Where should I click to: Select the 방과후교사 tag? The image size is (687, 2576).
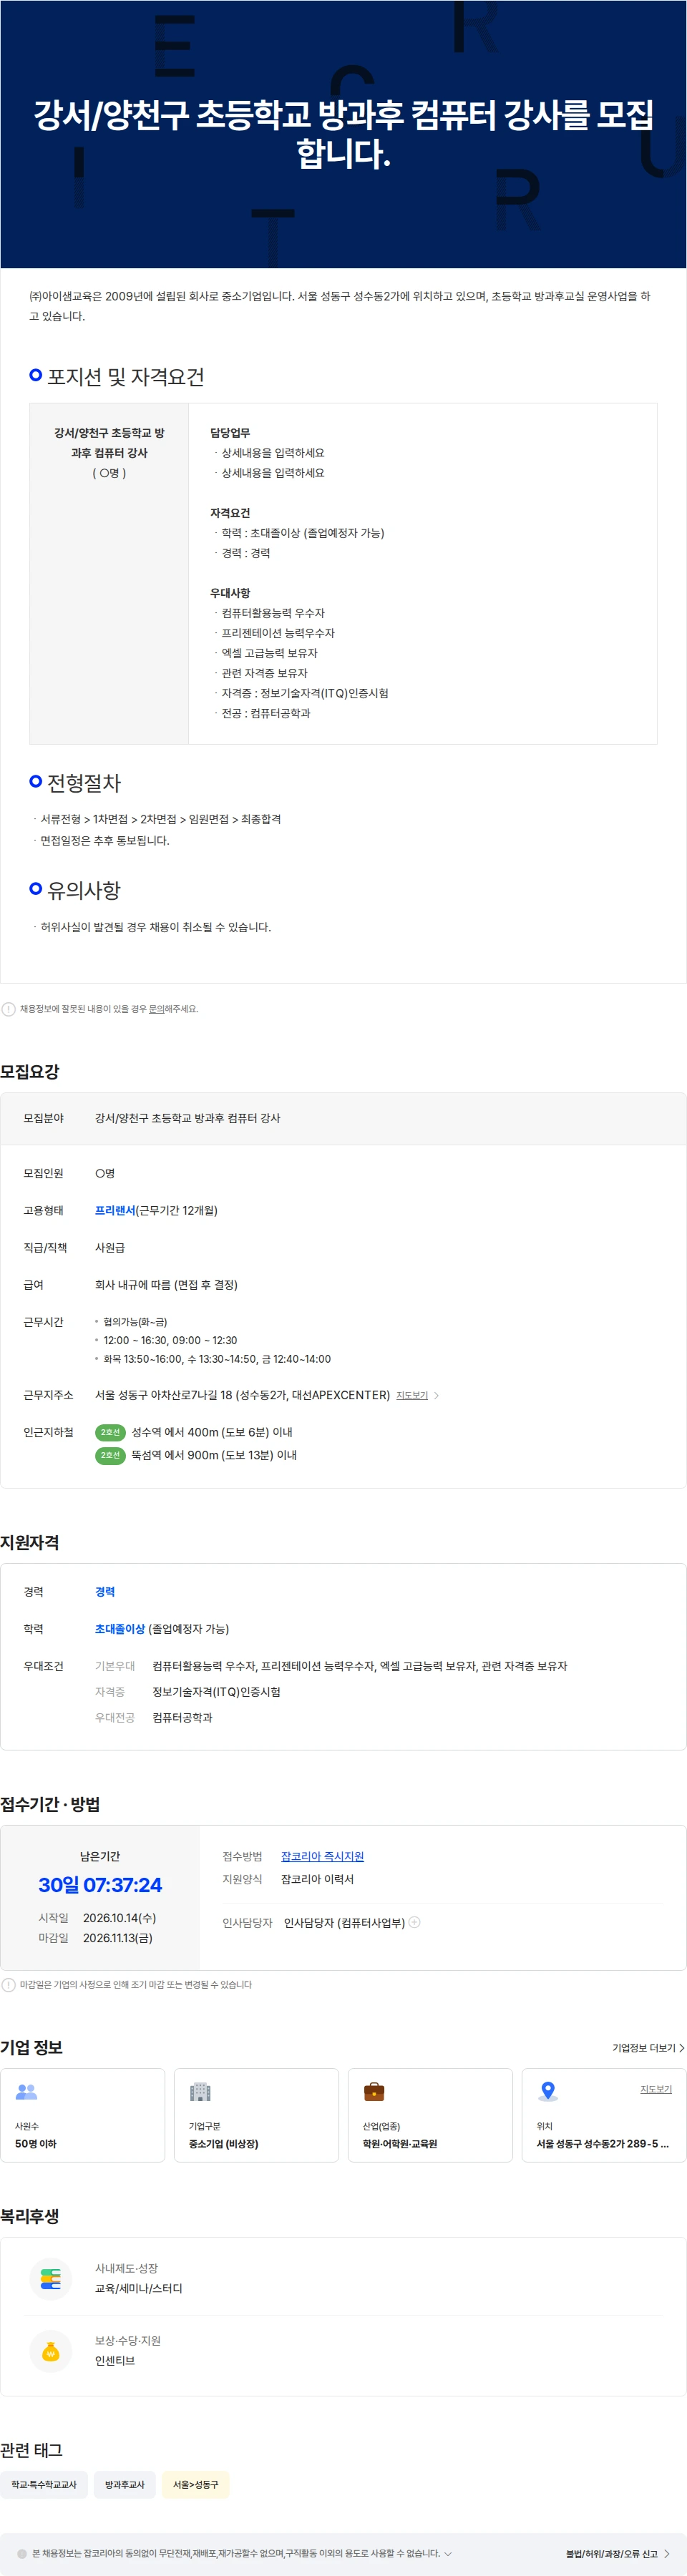coord(125,2484)
